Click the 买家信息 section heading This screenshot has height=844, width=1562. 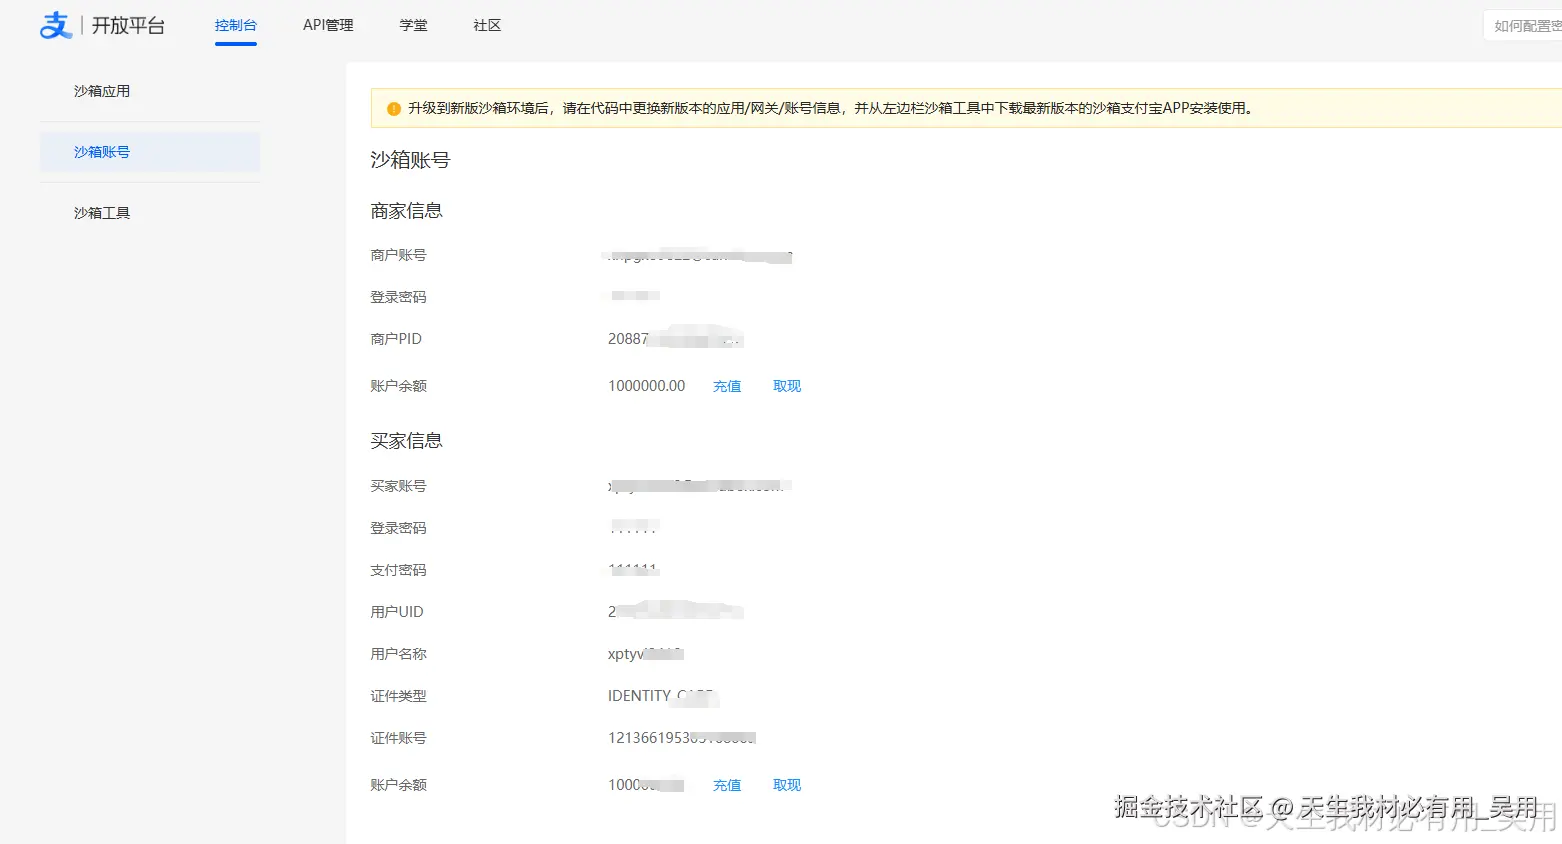coord(406,440)
